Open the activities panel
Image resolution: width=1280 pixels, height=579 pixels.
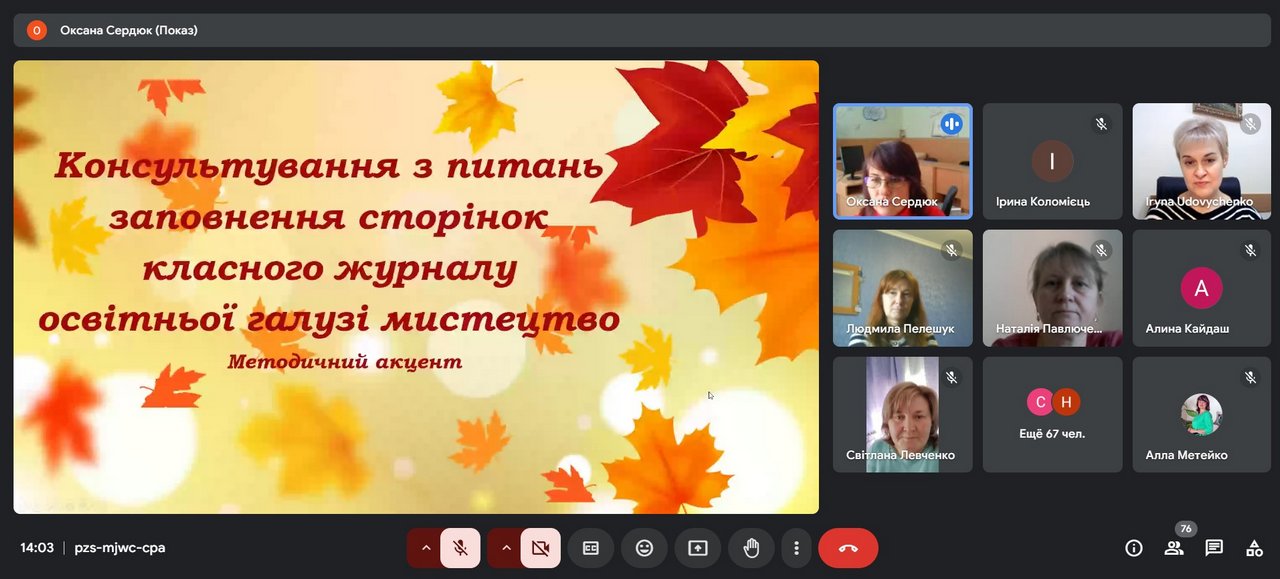(x=1254, y=548)
